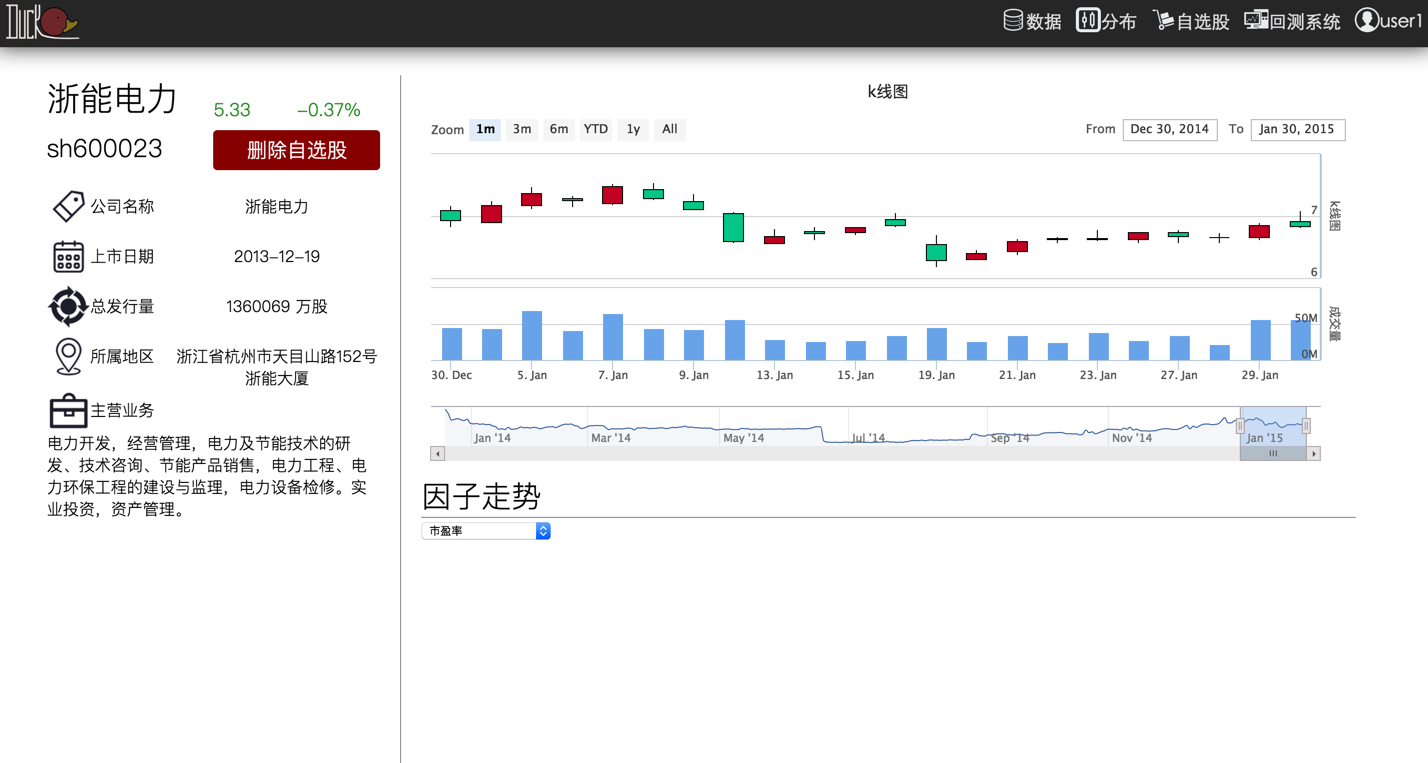Click the navigator right scroll arrow
This screenshot has width=1428, height=763.
pyautogui.click(x=1314, y=454)
